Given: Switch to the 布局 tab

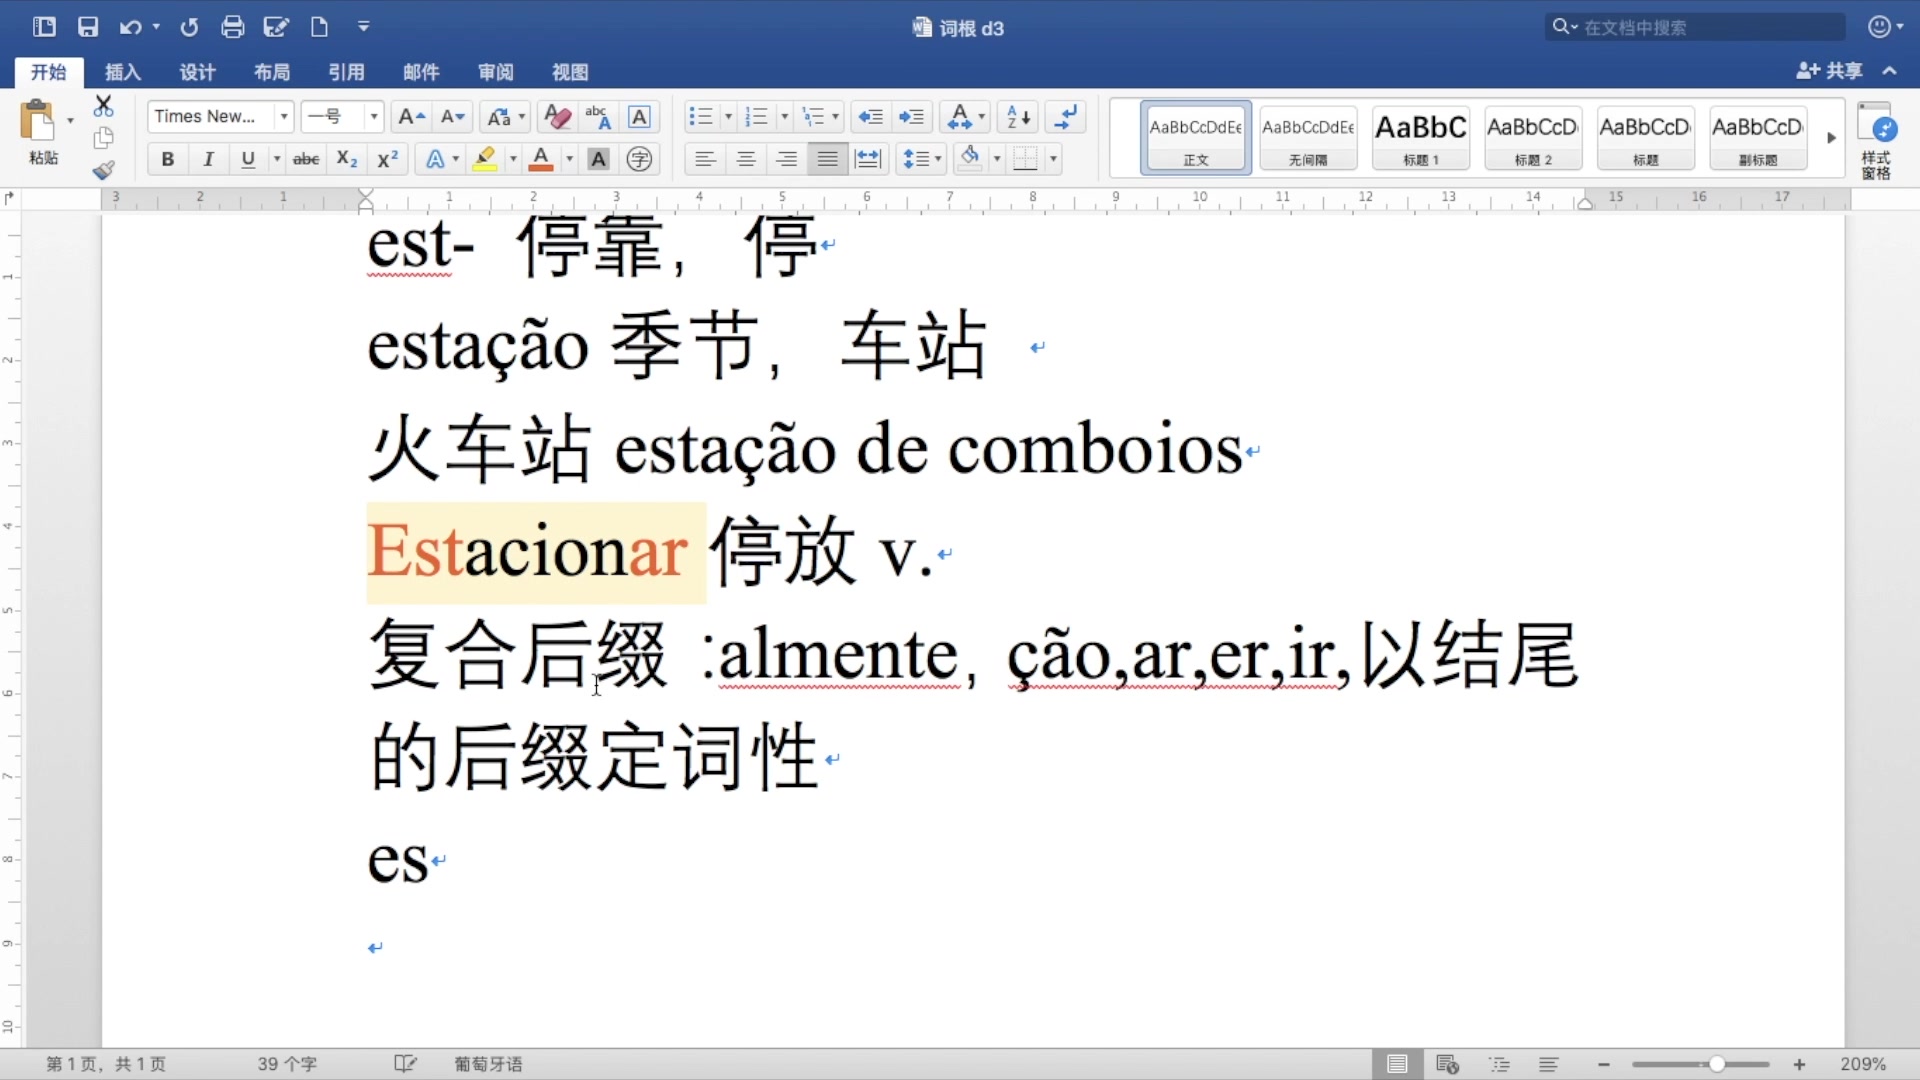Looking at the screenshot, I should pyautogui.click(x=272, y=72).
